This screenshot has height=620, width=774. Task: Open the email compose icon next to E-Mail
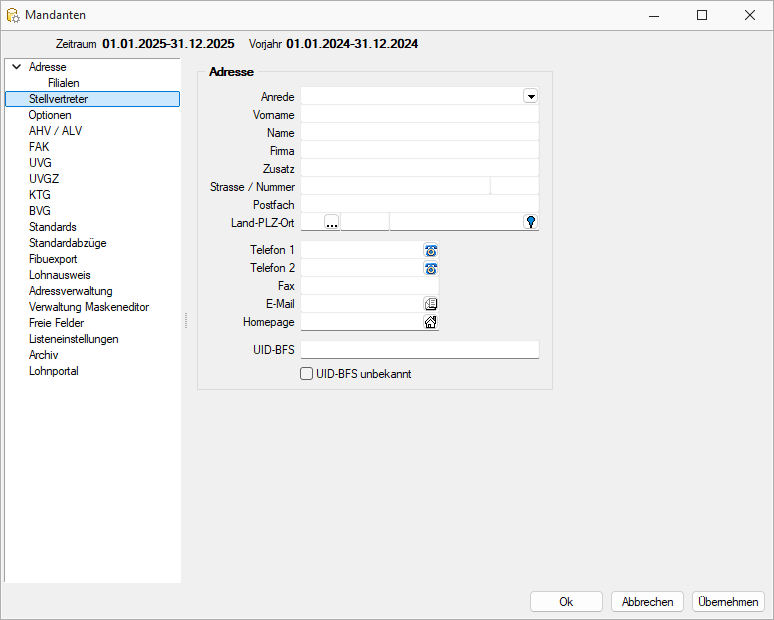[431, 304]
